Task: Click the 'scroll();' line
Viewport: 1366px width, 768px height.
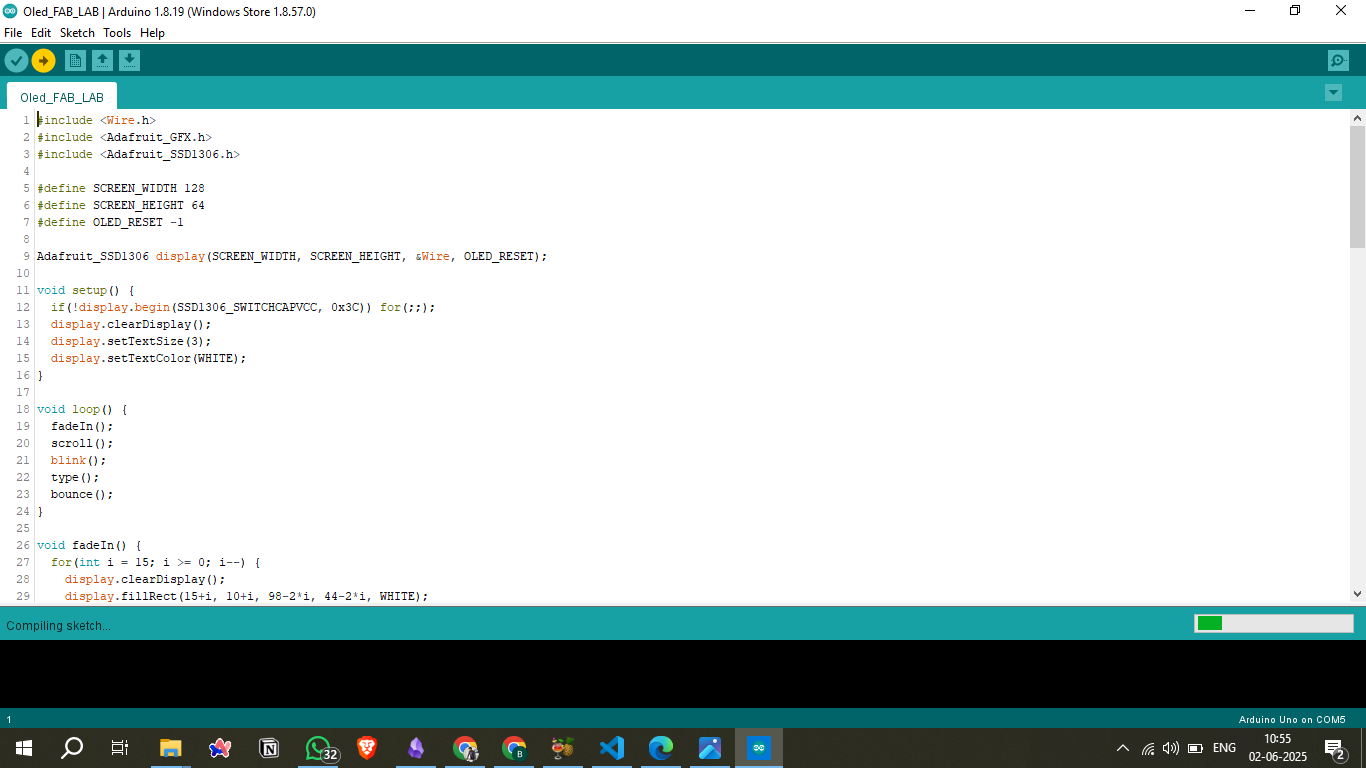Action: coord(82,443)
